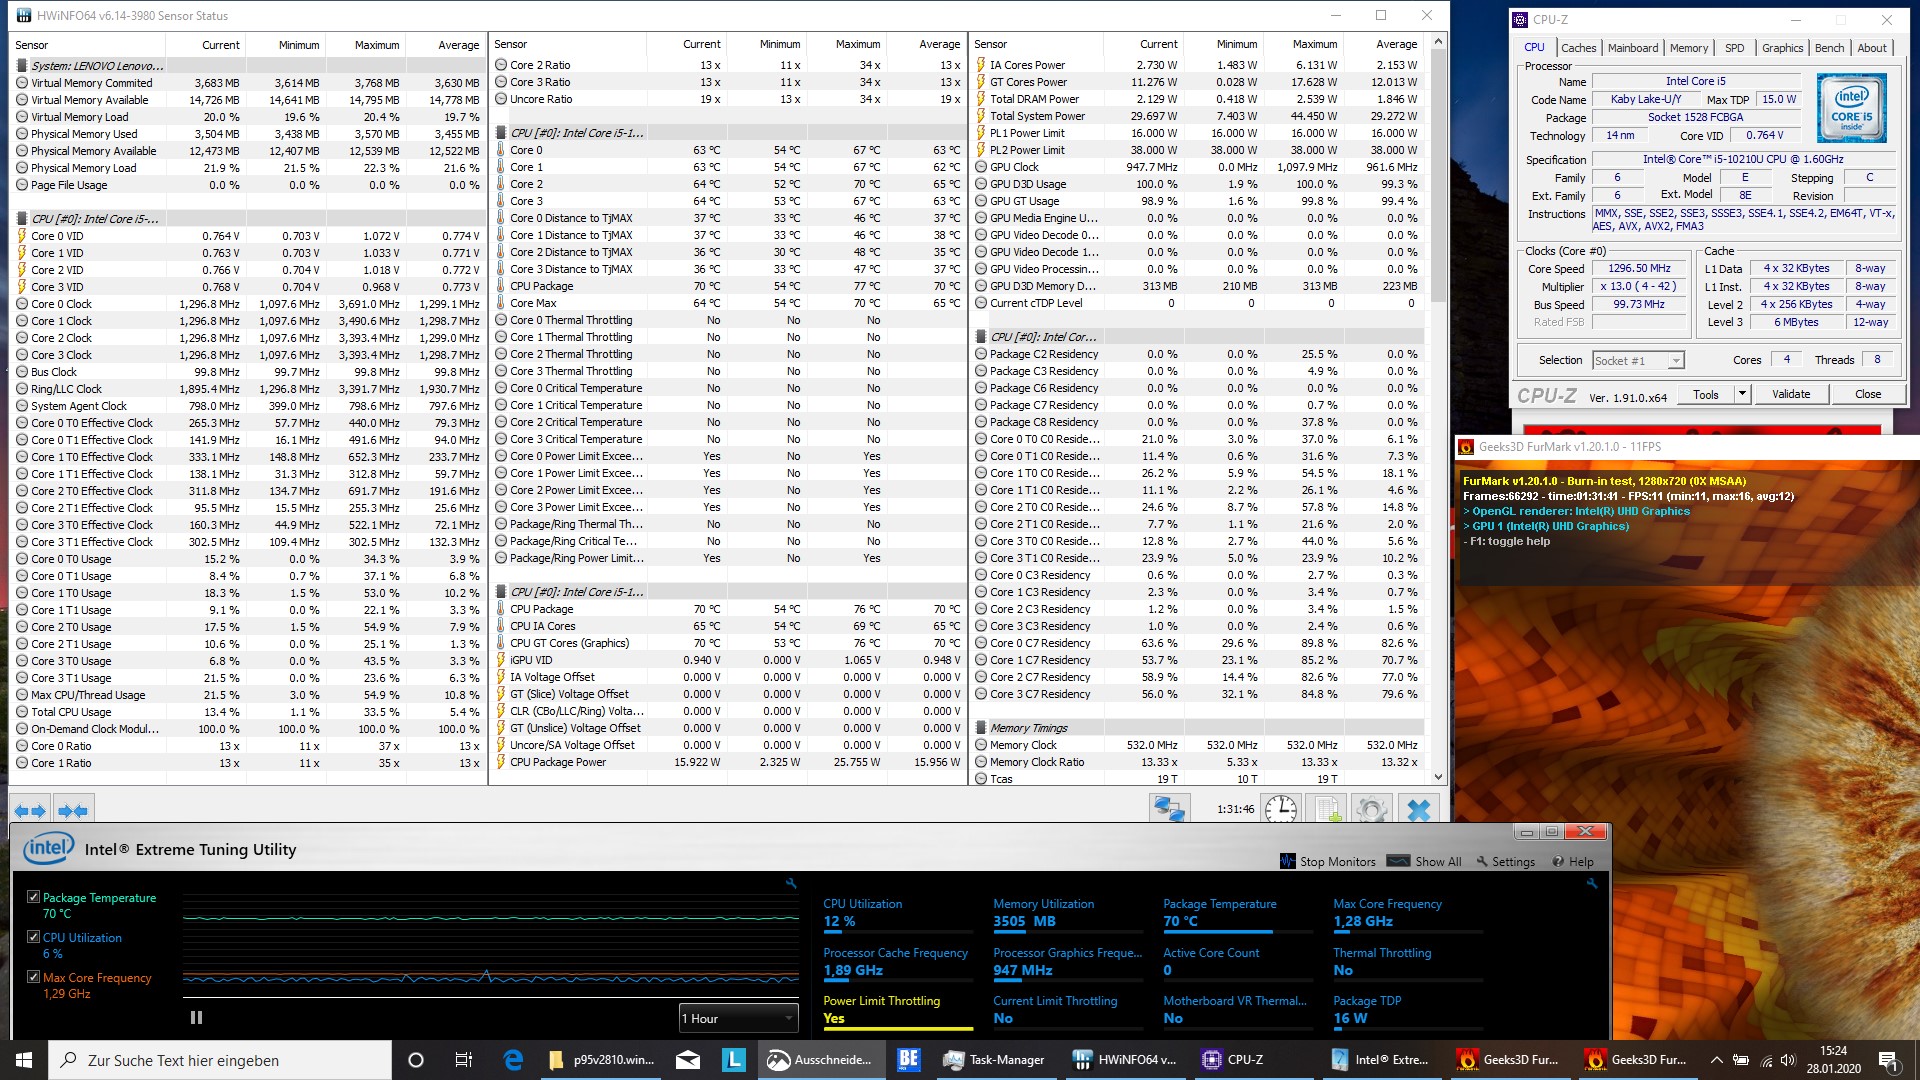This screenshot has width=1920, height=1080.
Task: Click the HWiNFO network computers icon
Action: (x=1169, y=809)
